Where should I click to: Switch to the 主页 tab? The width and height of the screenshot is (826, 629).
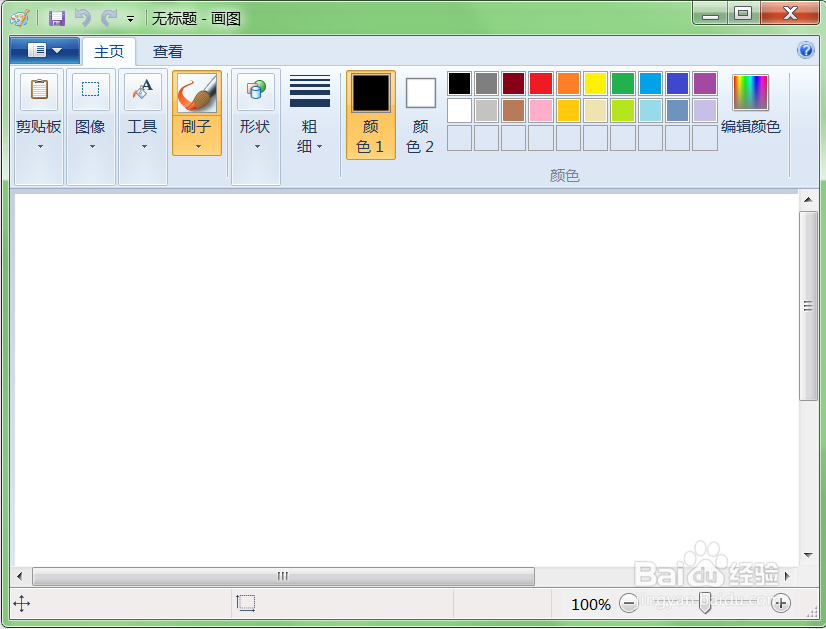point(109,52)
